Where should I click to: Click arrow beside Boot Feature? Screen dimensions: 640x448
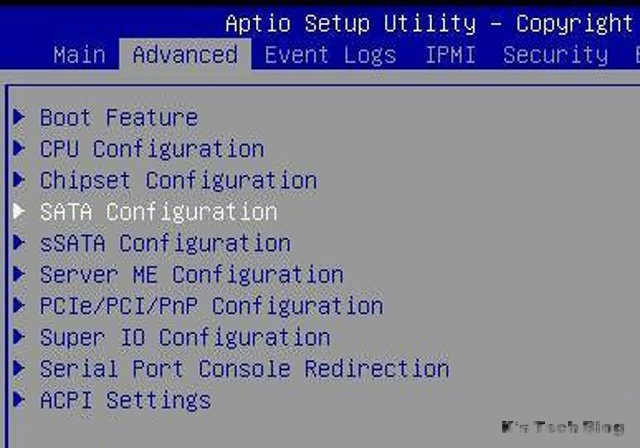pyautogui.click(x=19, y=118)
